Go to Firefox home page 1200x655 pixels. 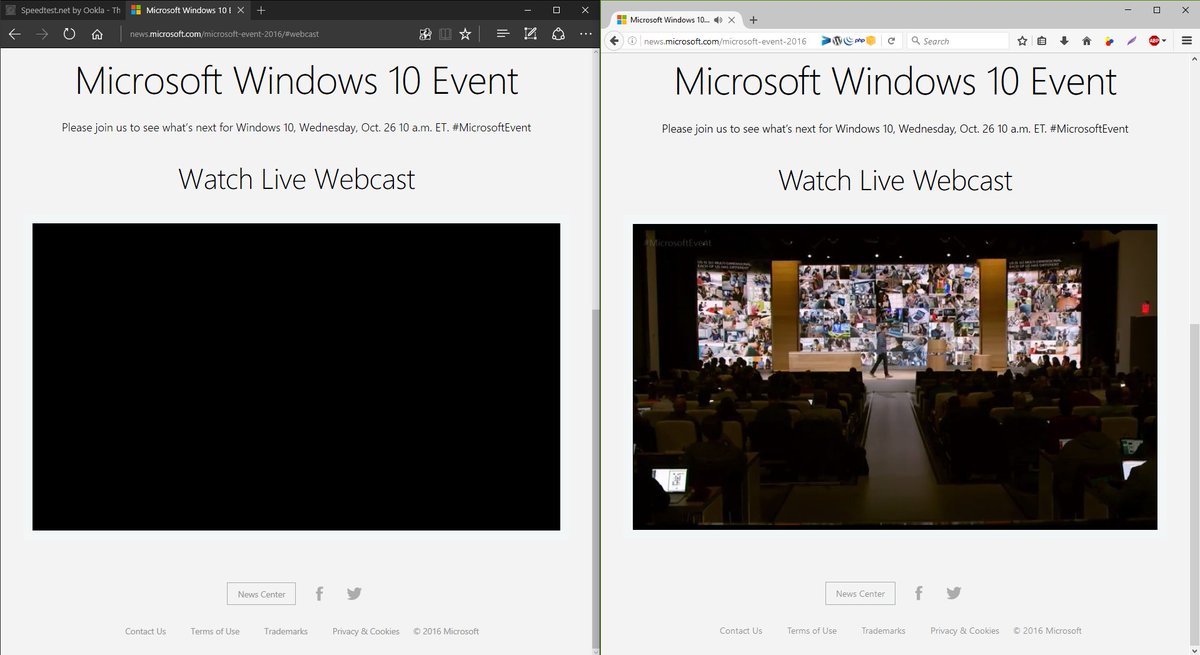(1086, 41)
